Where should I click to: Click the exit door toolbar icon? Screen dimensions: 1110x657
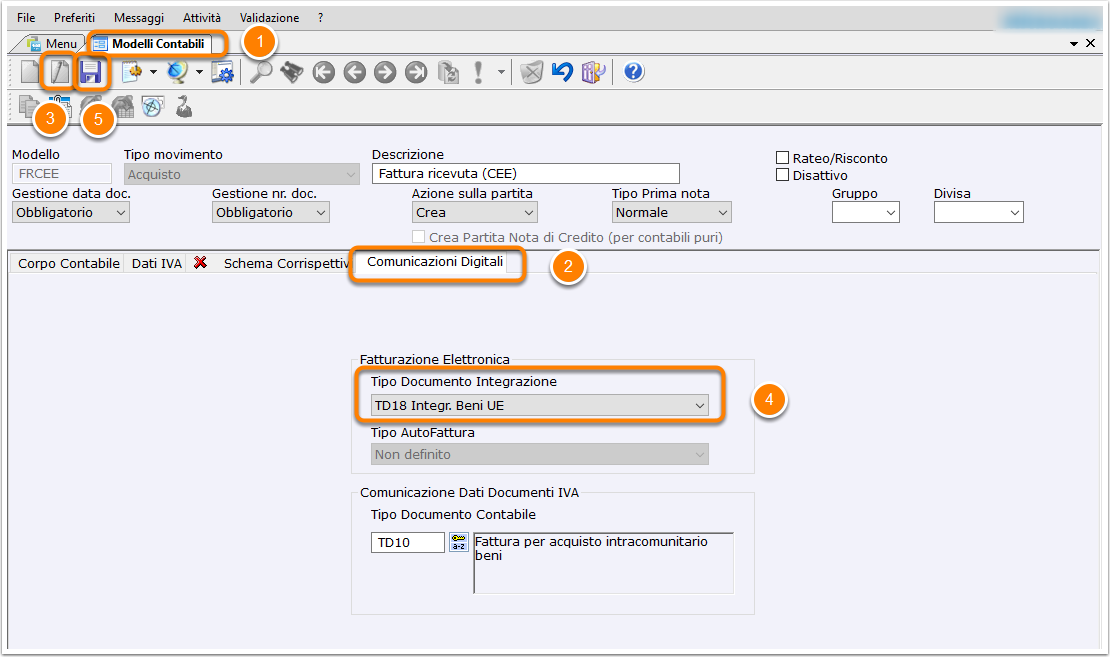(x=593, y=72)
